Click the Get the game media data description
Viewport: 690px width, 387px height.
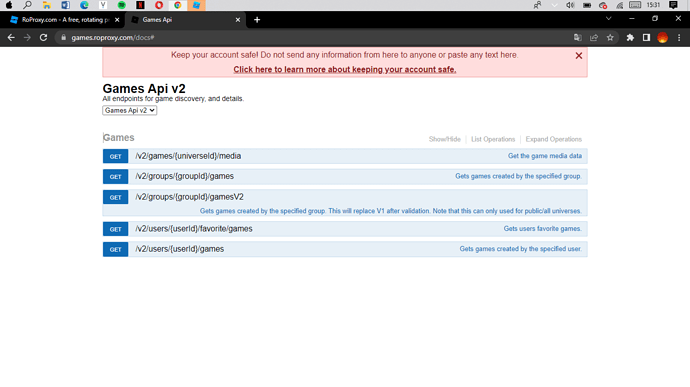(545, 156)
